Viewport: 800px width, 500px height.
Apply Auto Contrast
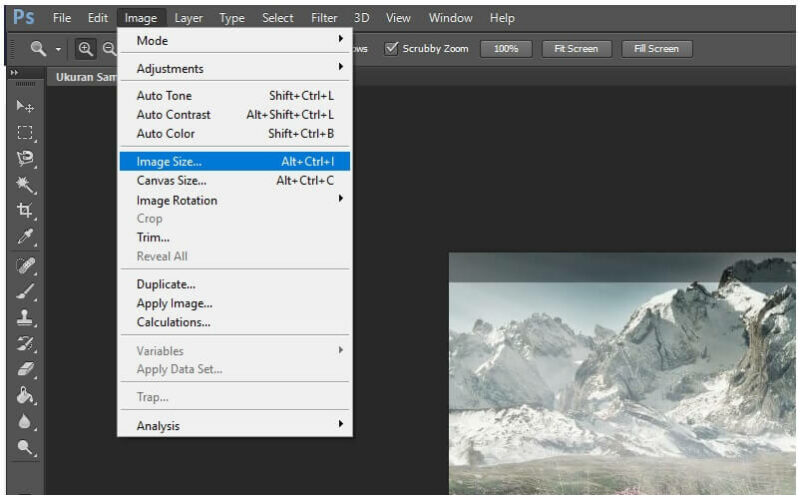coord(235,114)
